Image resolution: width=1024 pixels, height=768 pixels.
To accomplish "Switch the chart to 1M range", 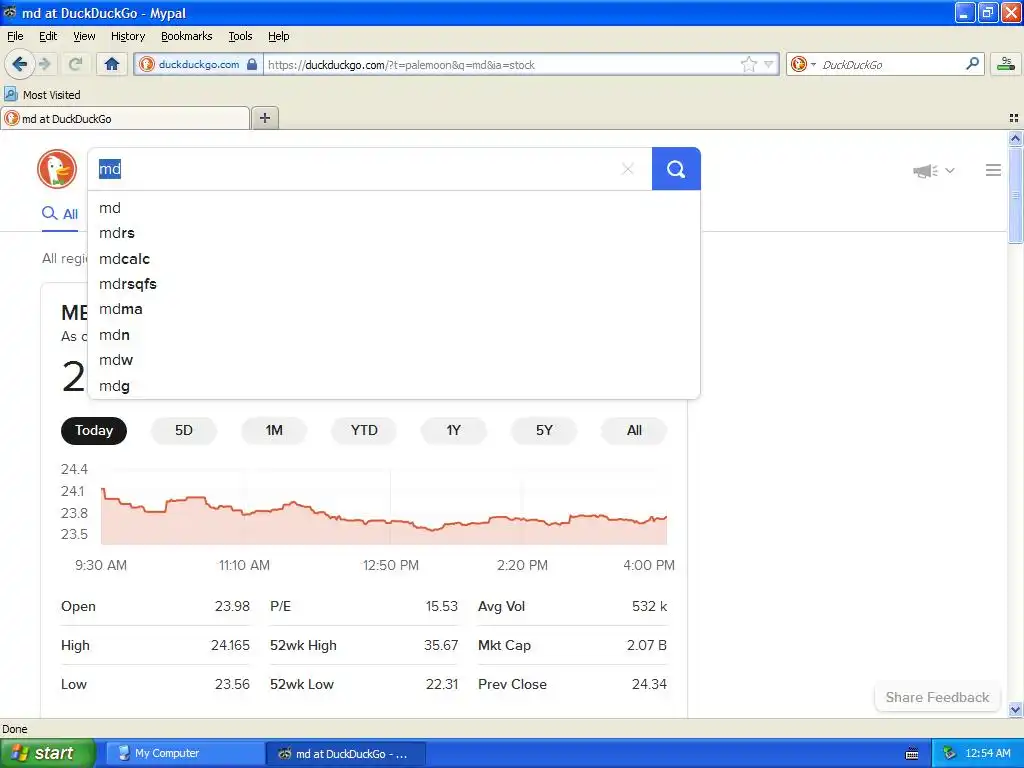I will coord(274,430).
